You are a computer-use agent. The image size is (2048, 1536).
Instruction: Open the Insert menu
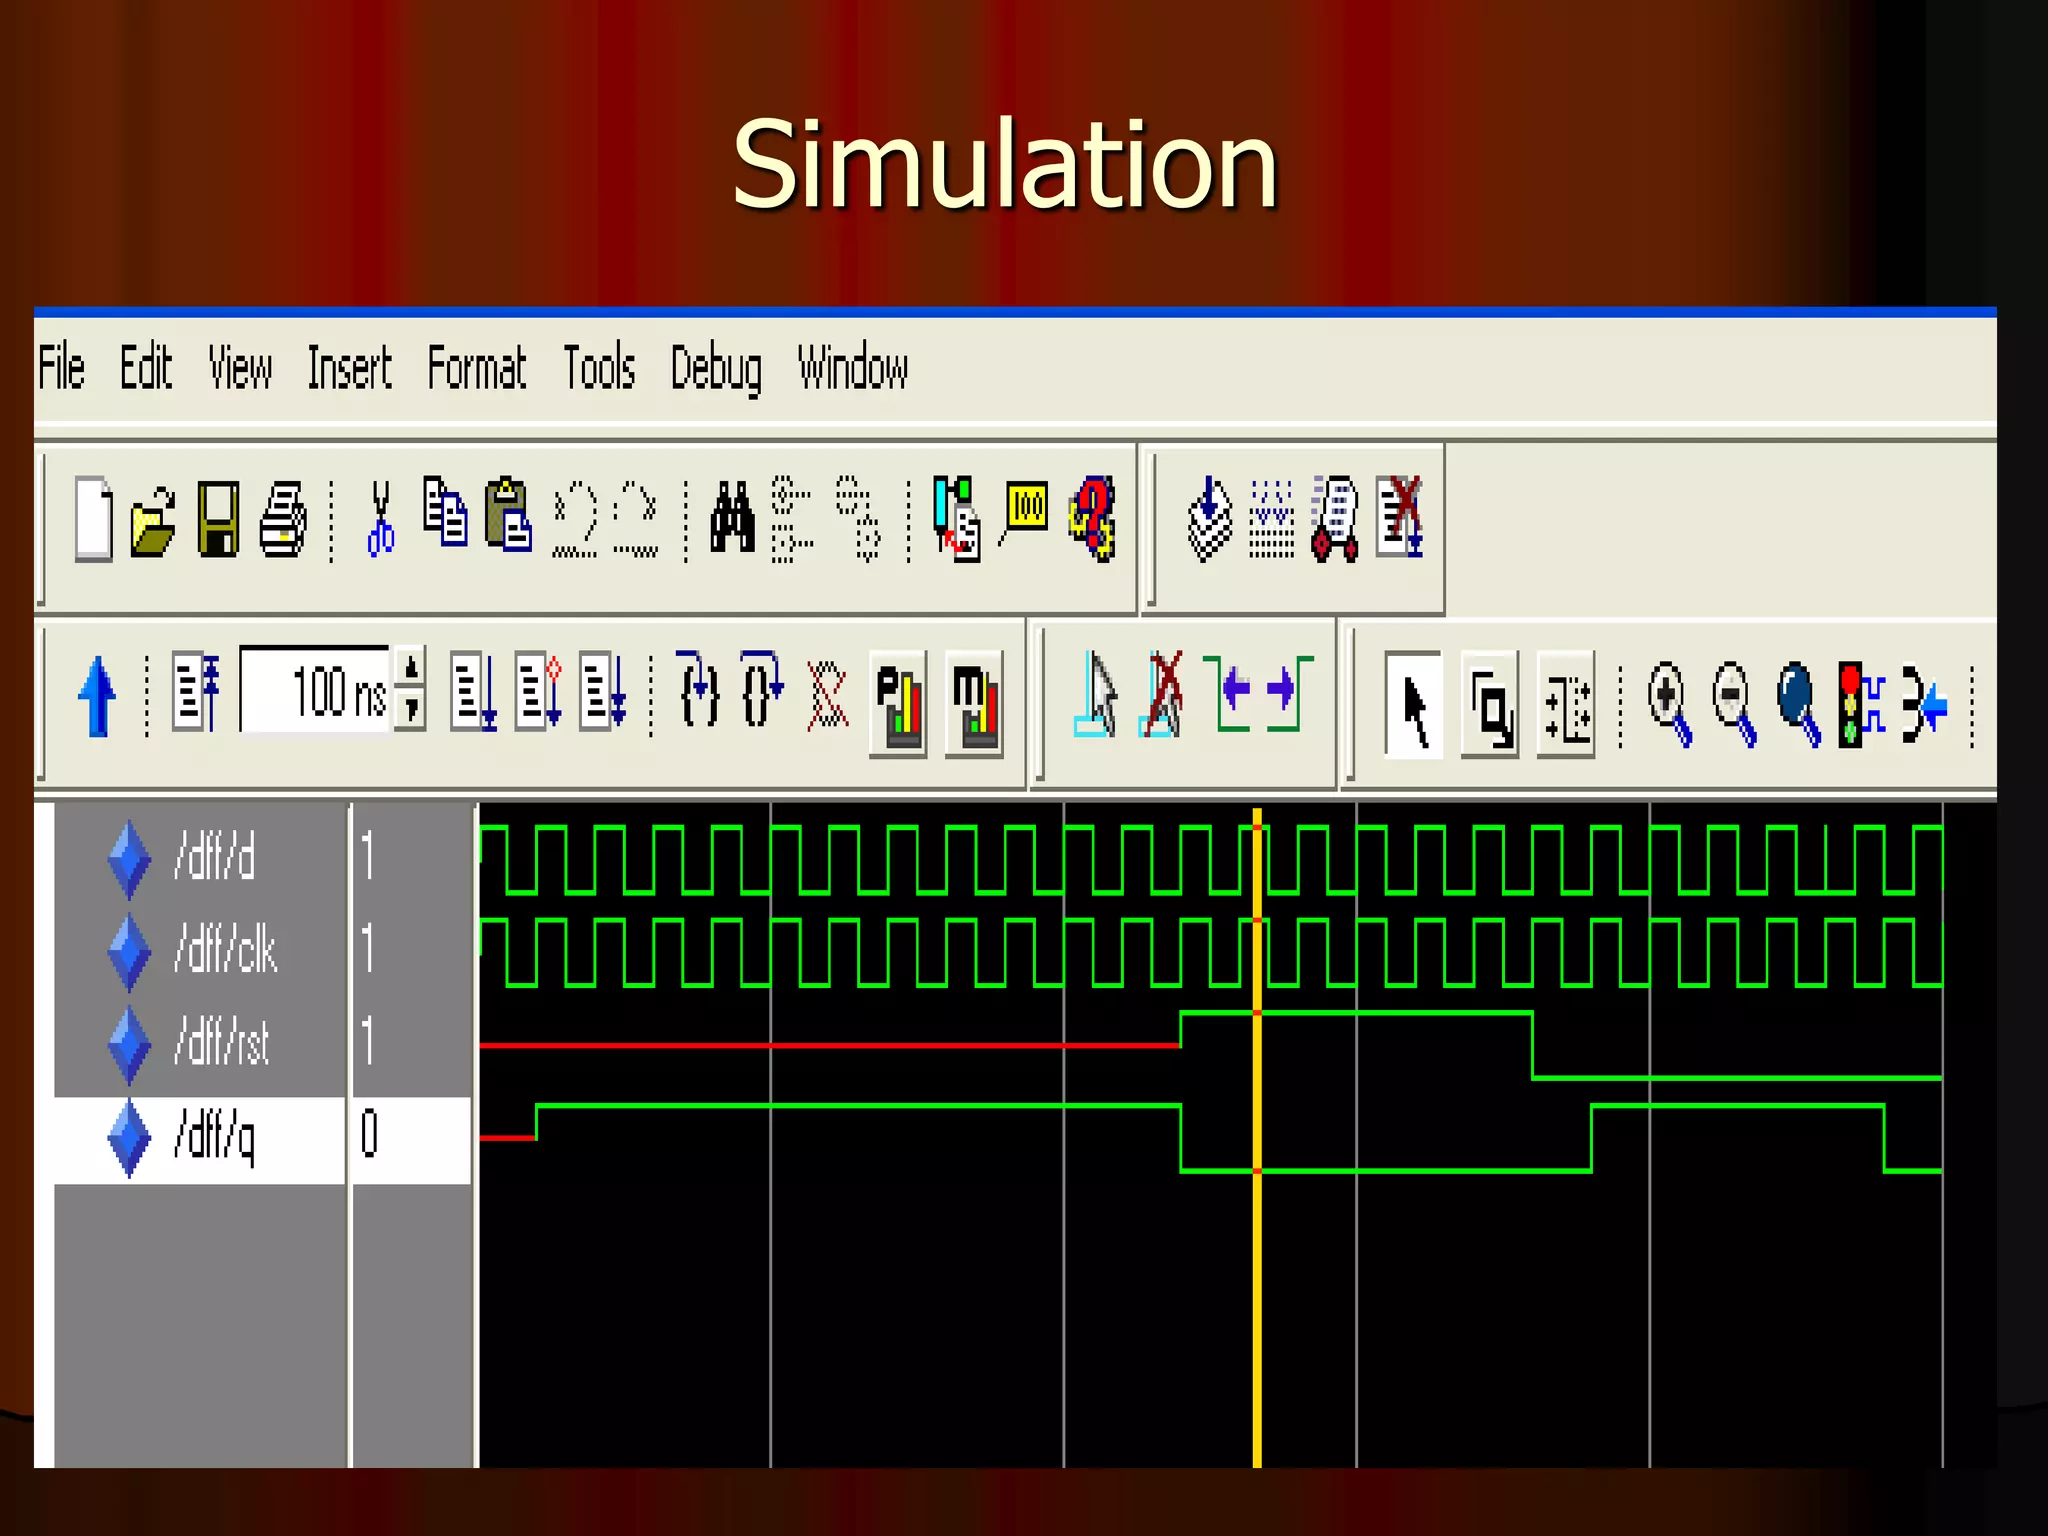pos(350,367)
